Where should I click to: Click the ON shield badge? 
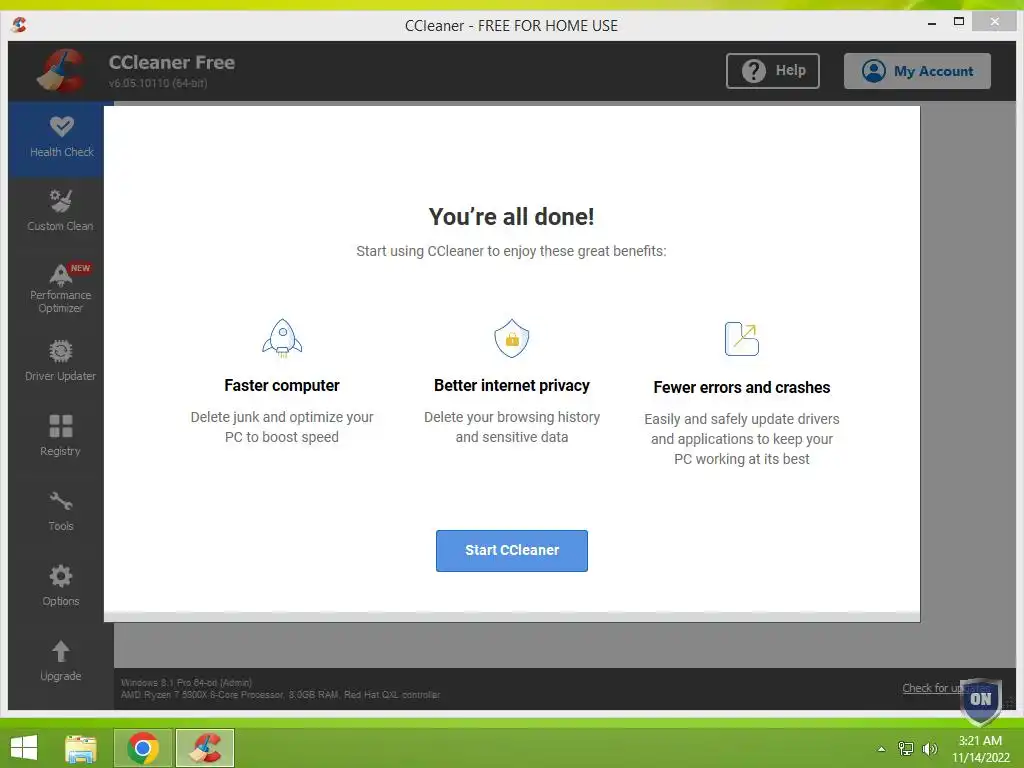(x=981, y=700)
